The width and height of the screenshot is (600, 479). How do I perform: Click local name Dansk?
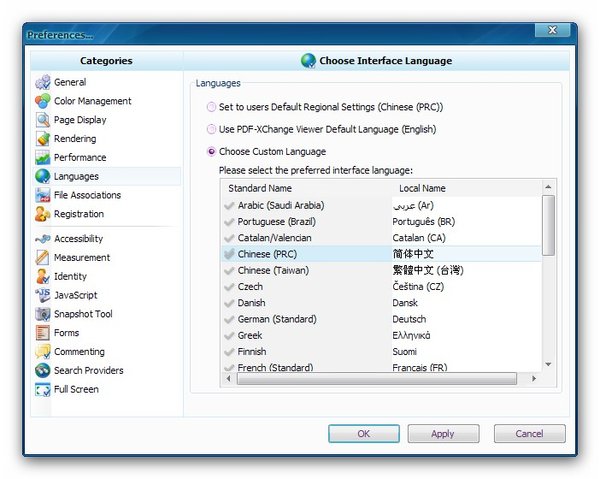[x=405, y=303]
